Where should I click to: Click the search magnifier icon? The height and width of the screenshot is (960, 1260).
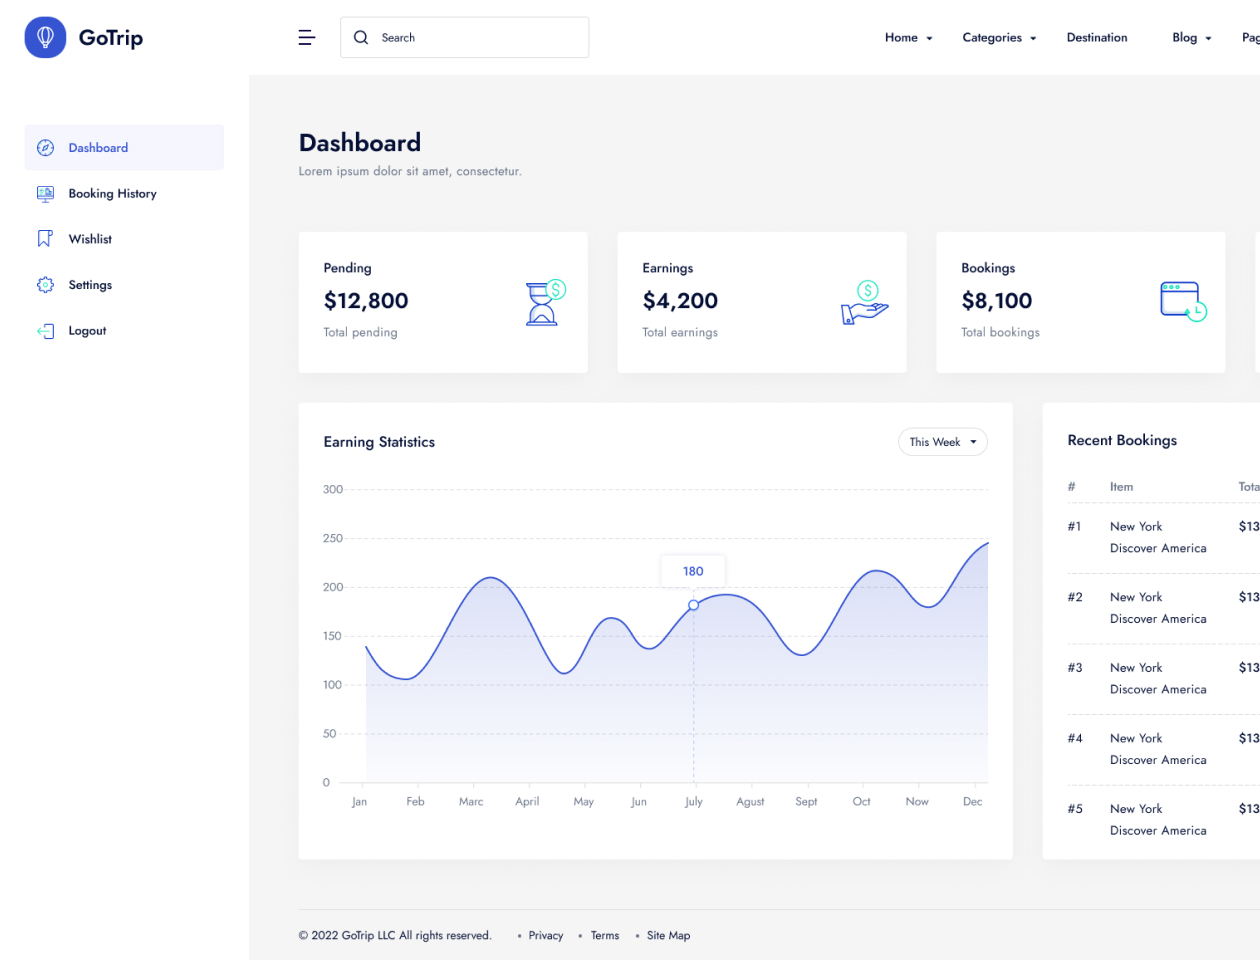point(361,37)
